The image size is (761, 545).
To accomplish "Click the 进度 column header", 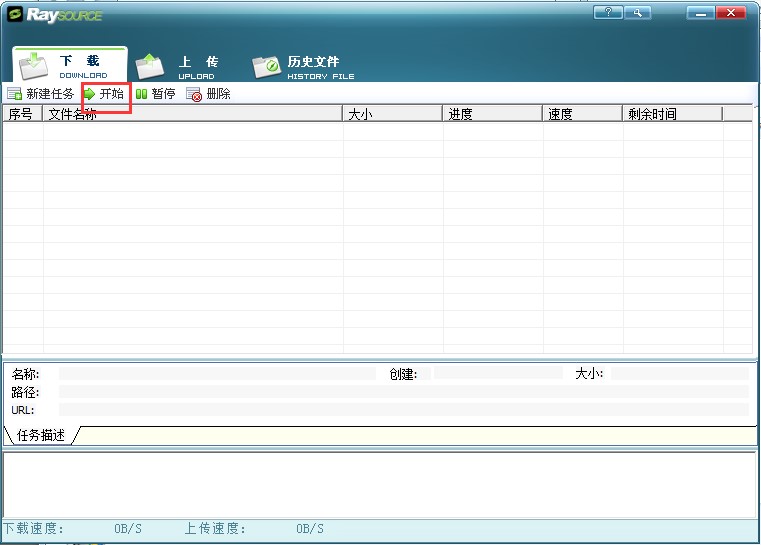I will coord(492,114).
